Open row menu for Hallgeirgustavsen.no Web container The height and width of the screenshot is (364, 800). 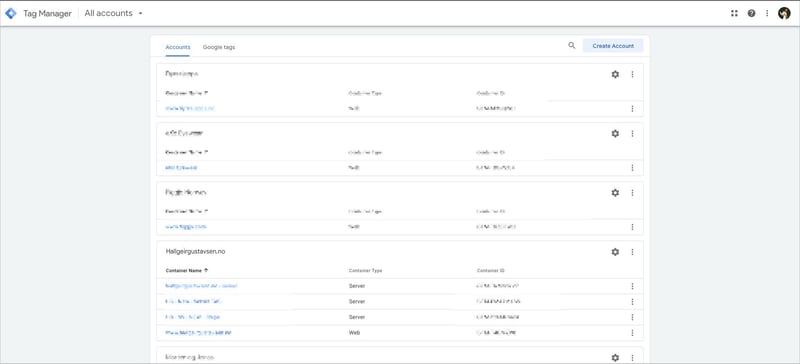click(x=632, y=332)
